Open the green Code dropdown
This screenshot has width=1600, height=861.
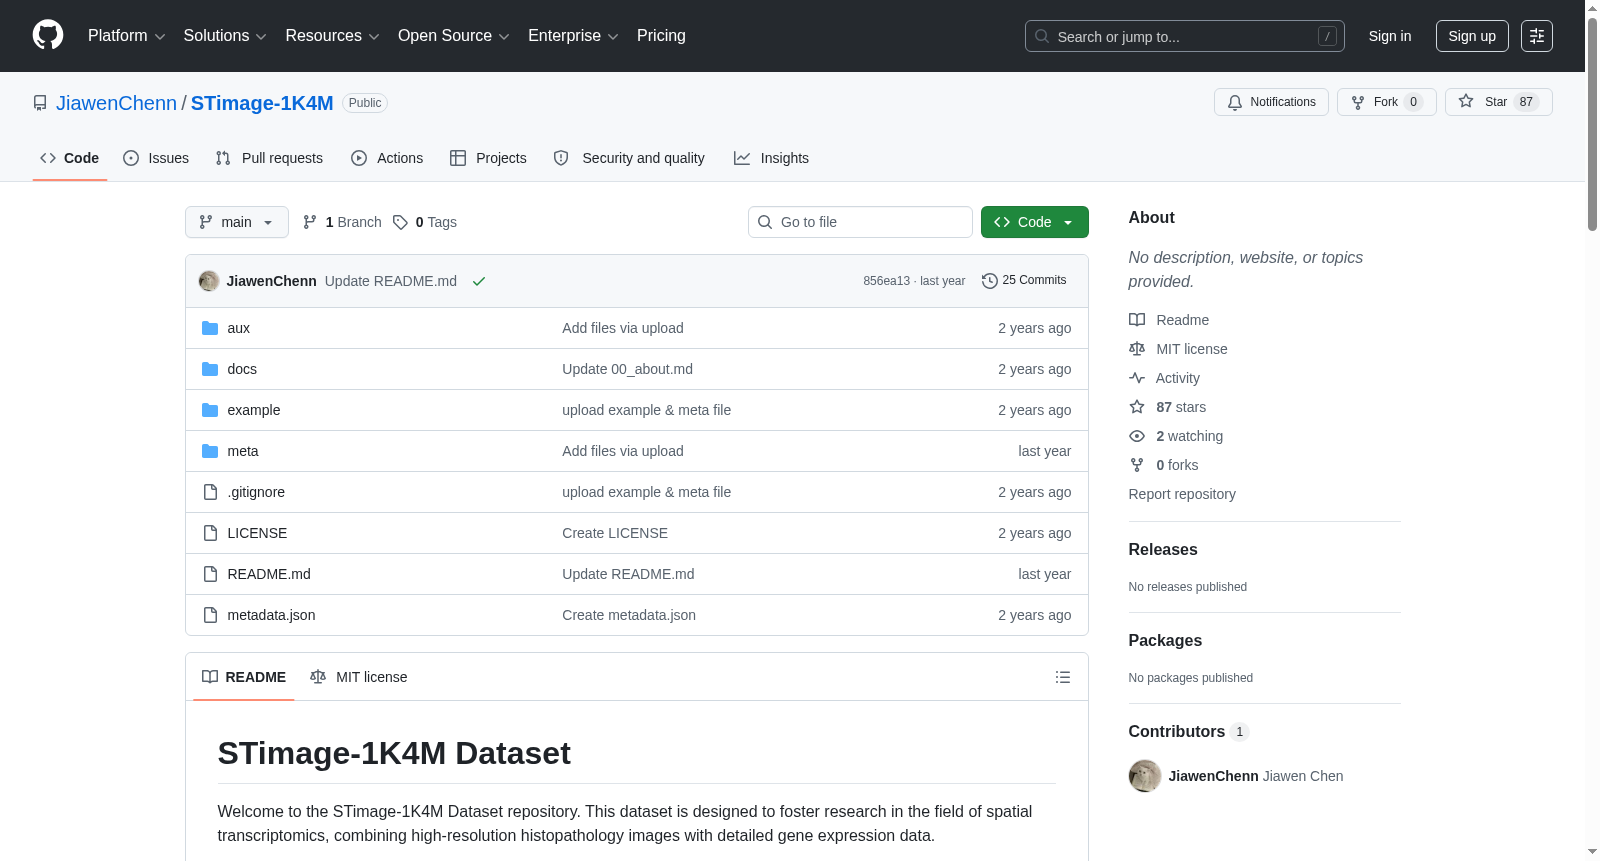point(1035,222)
